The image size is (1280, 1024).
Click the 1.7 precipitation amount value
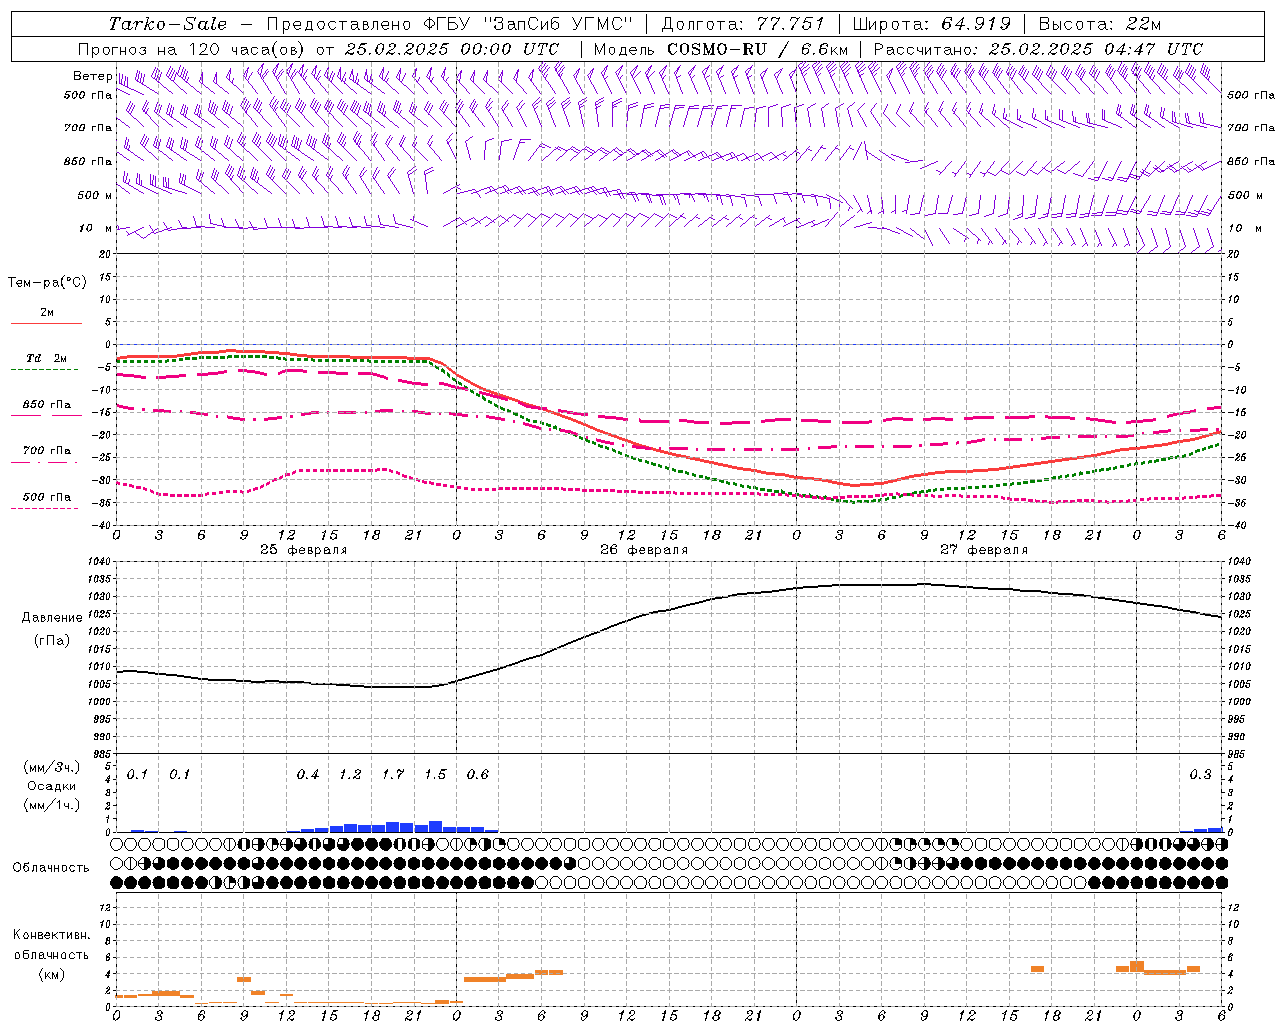click(393, 774)
